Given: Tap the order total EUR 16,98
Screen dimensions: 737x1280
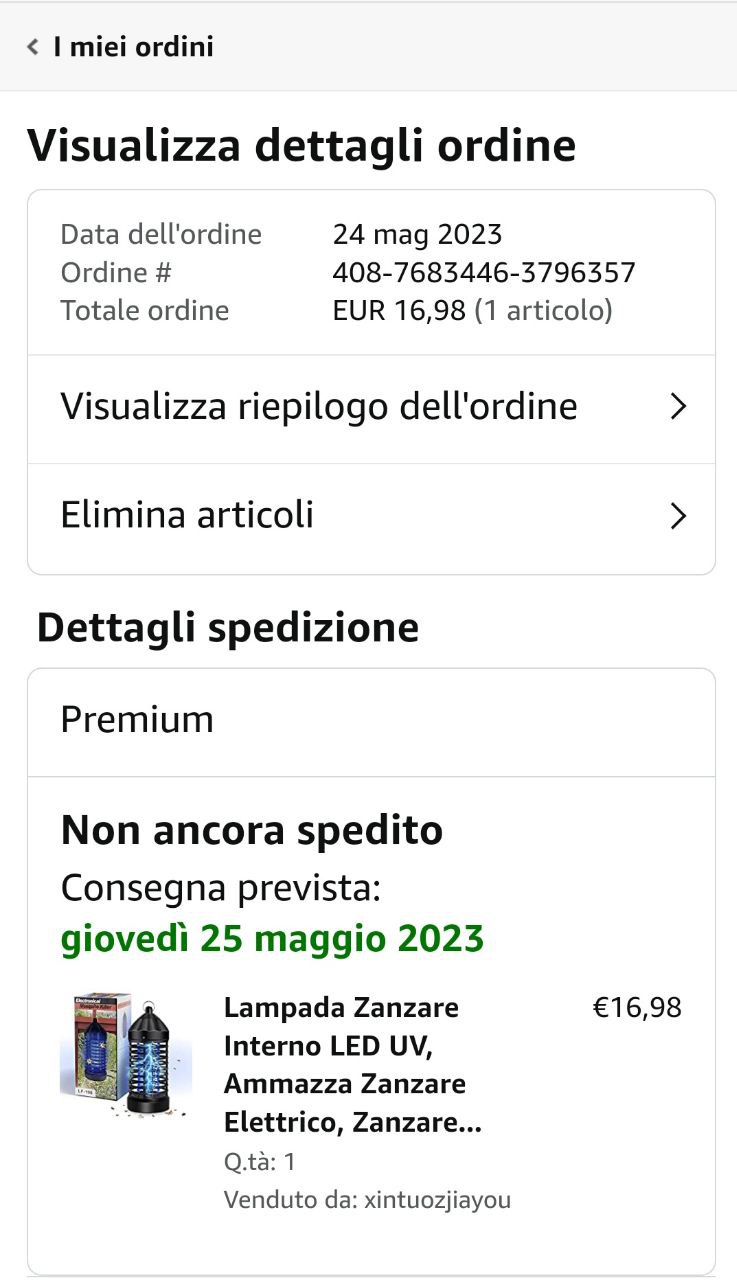Looking at the screenshot, I should tap(399, 311).
